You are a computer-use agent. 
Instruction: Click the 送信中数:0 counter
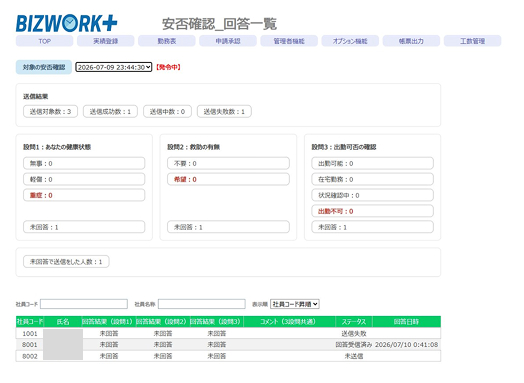click(167, 112)
